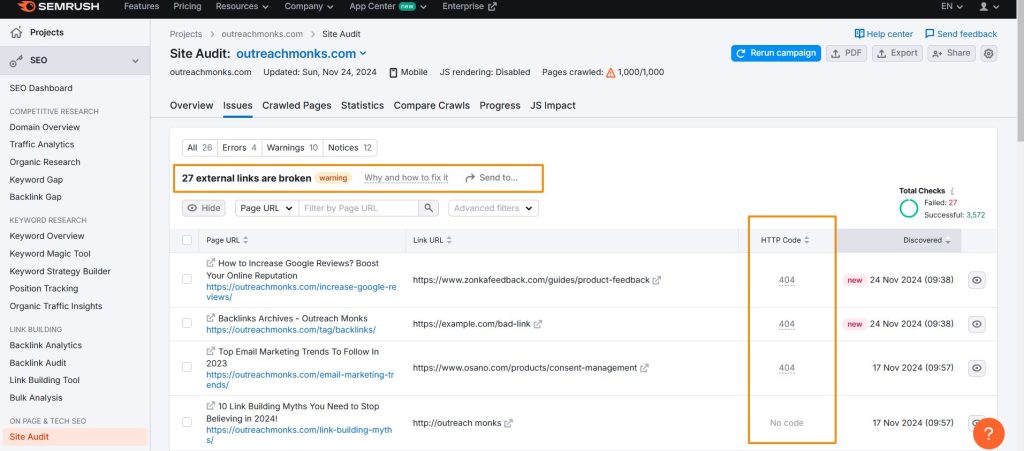Click the Semrush logo
Screen dimensions: 1024x451
point(55,7)
